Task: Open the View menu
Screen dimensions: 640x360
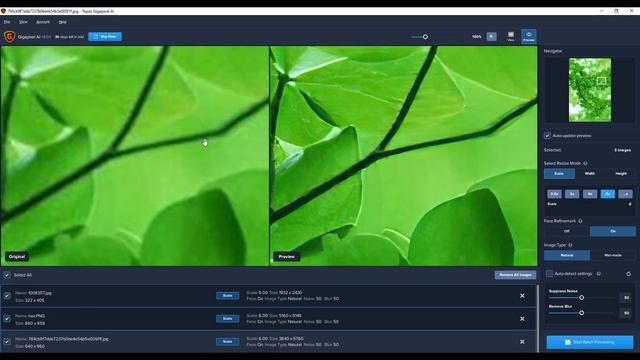Action: pyautogui.click(x=23, y=22)
